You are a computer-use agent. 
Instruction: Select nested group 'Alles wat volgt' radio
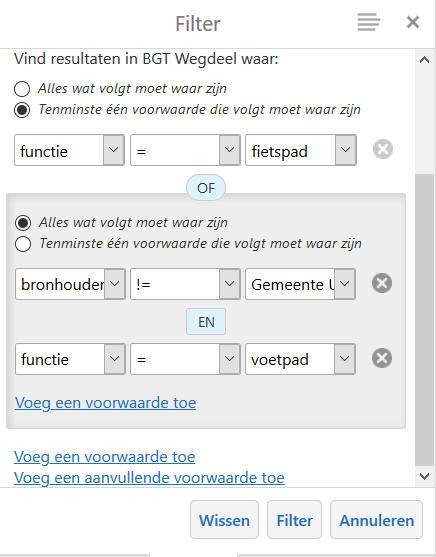(23, 223)
